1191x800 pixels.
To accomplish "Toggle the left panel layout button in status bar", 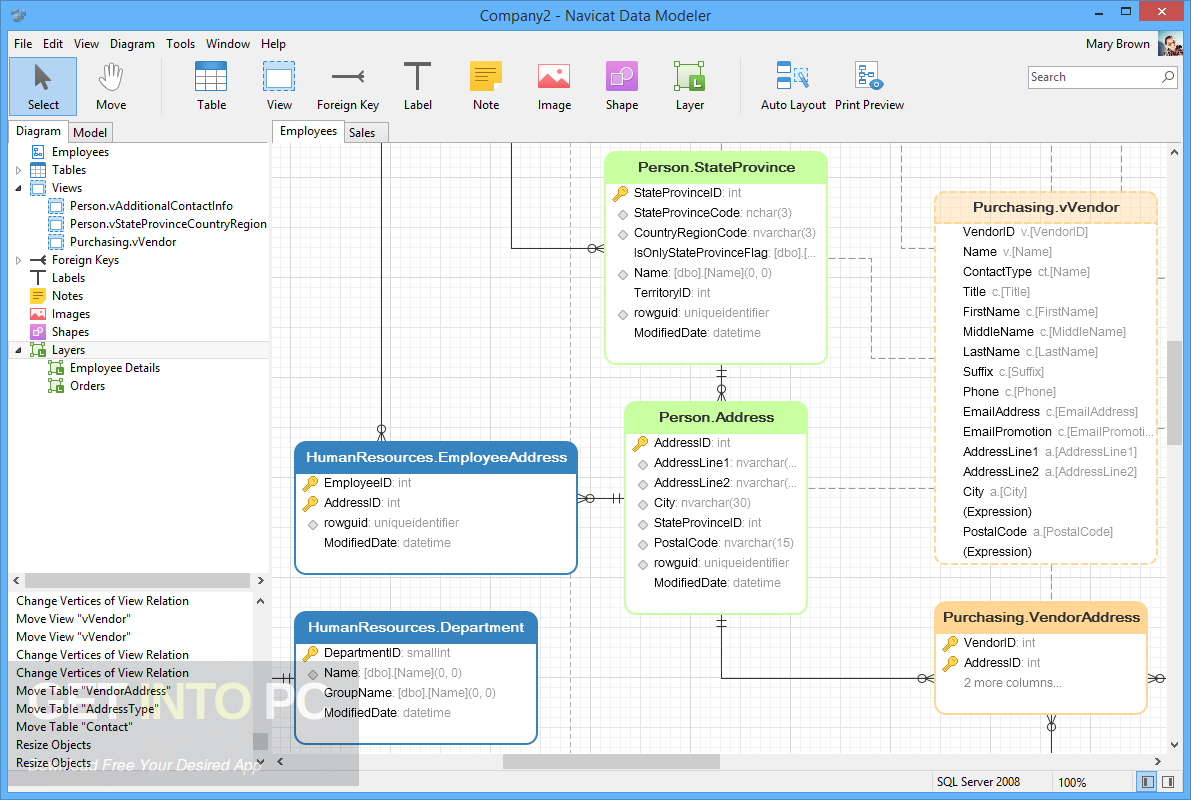I will click(x=1148, y=782).
